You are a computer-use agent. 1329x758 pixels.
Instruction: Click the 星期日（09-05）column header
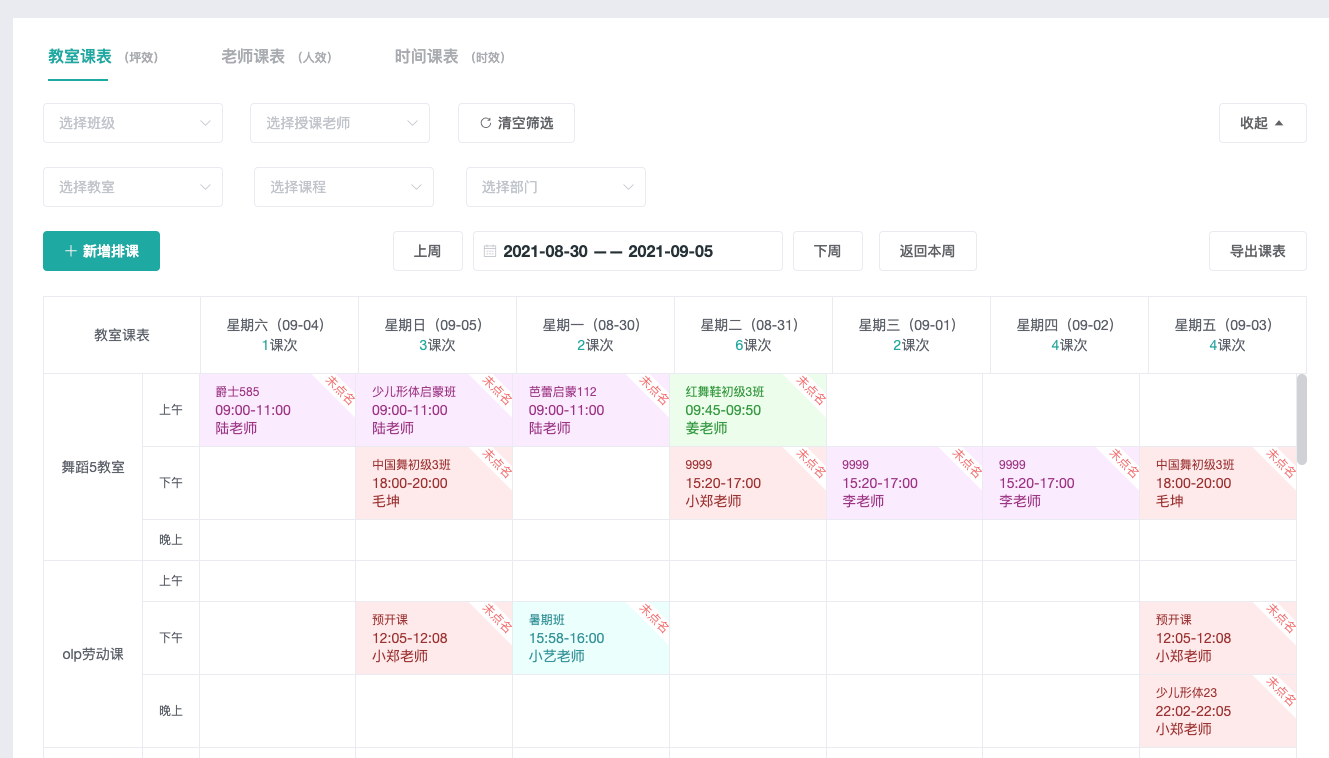click(x=437, y=335)
